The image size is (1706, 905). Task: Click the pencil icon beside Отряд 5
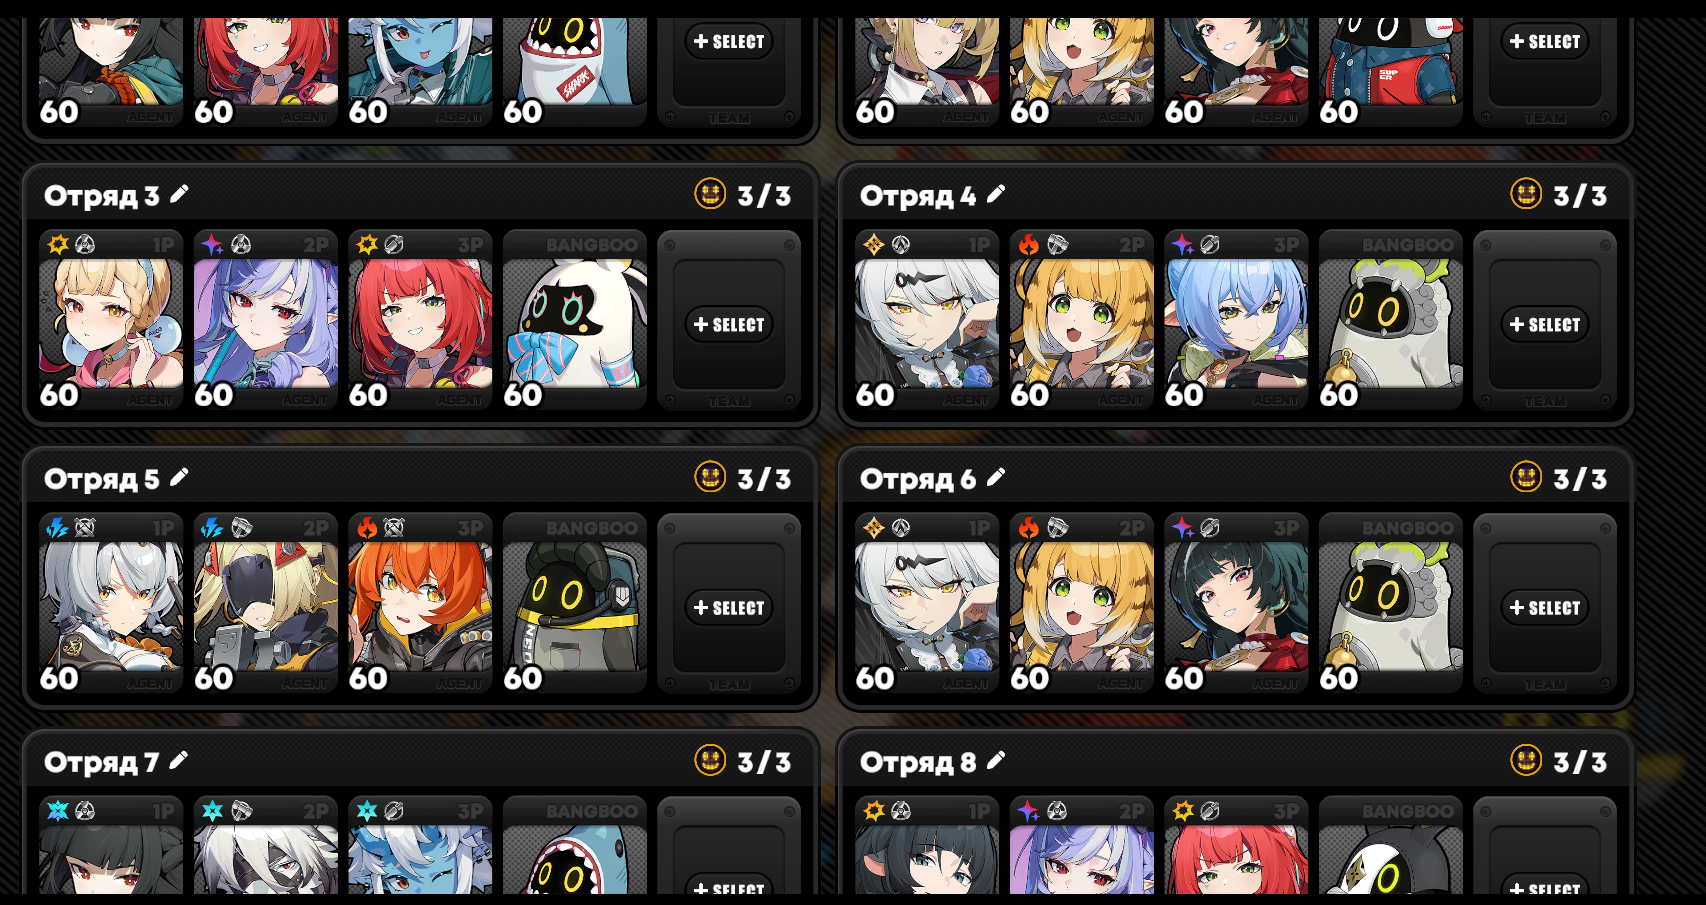[x=179, y=477]
